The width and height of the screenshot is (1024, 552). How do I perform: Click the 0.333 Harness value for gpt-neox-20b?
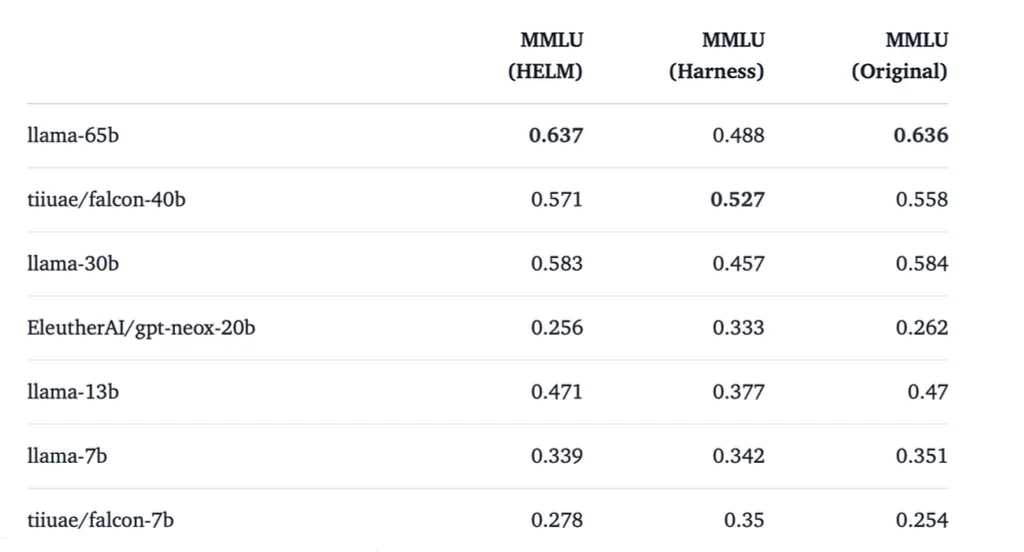(x=738, y=327)
